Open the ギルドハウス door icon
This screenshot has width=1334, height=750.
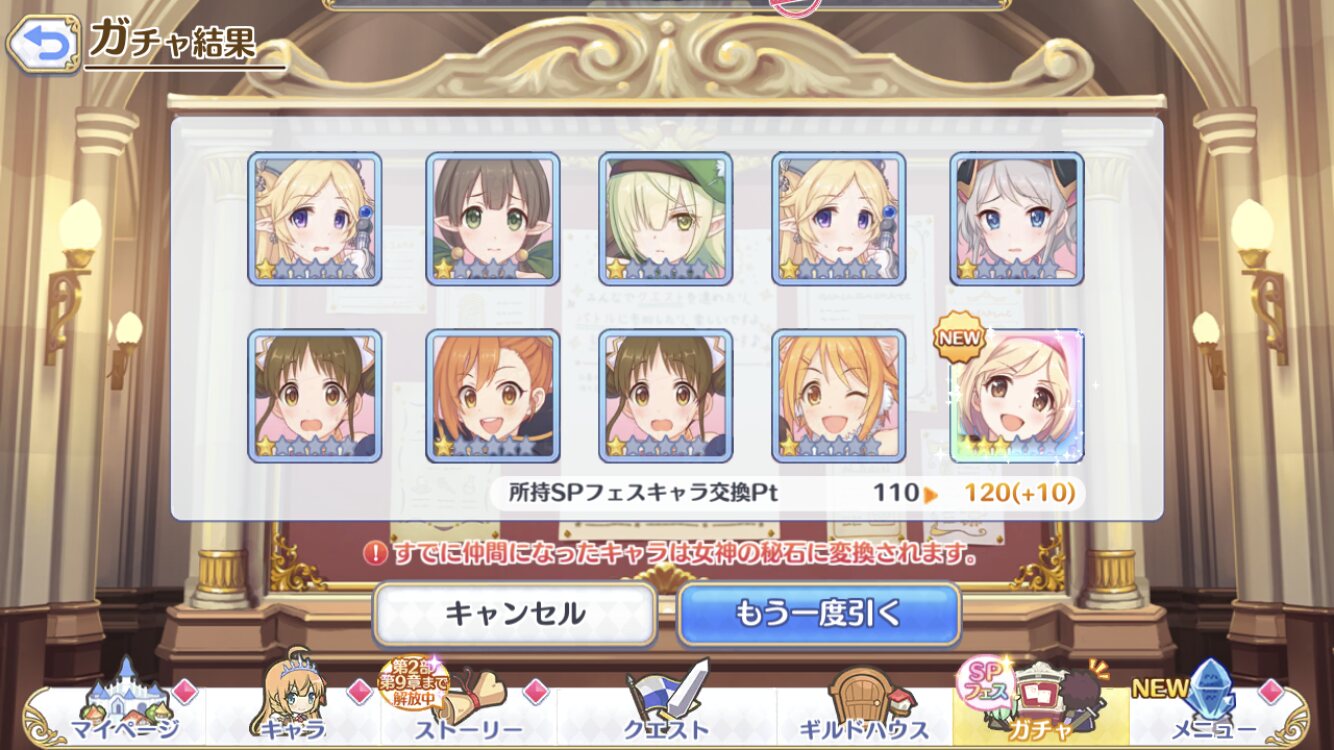(862, 706)
